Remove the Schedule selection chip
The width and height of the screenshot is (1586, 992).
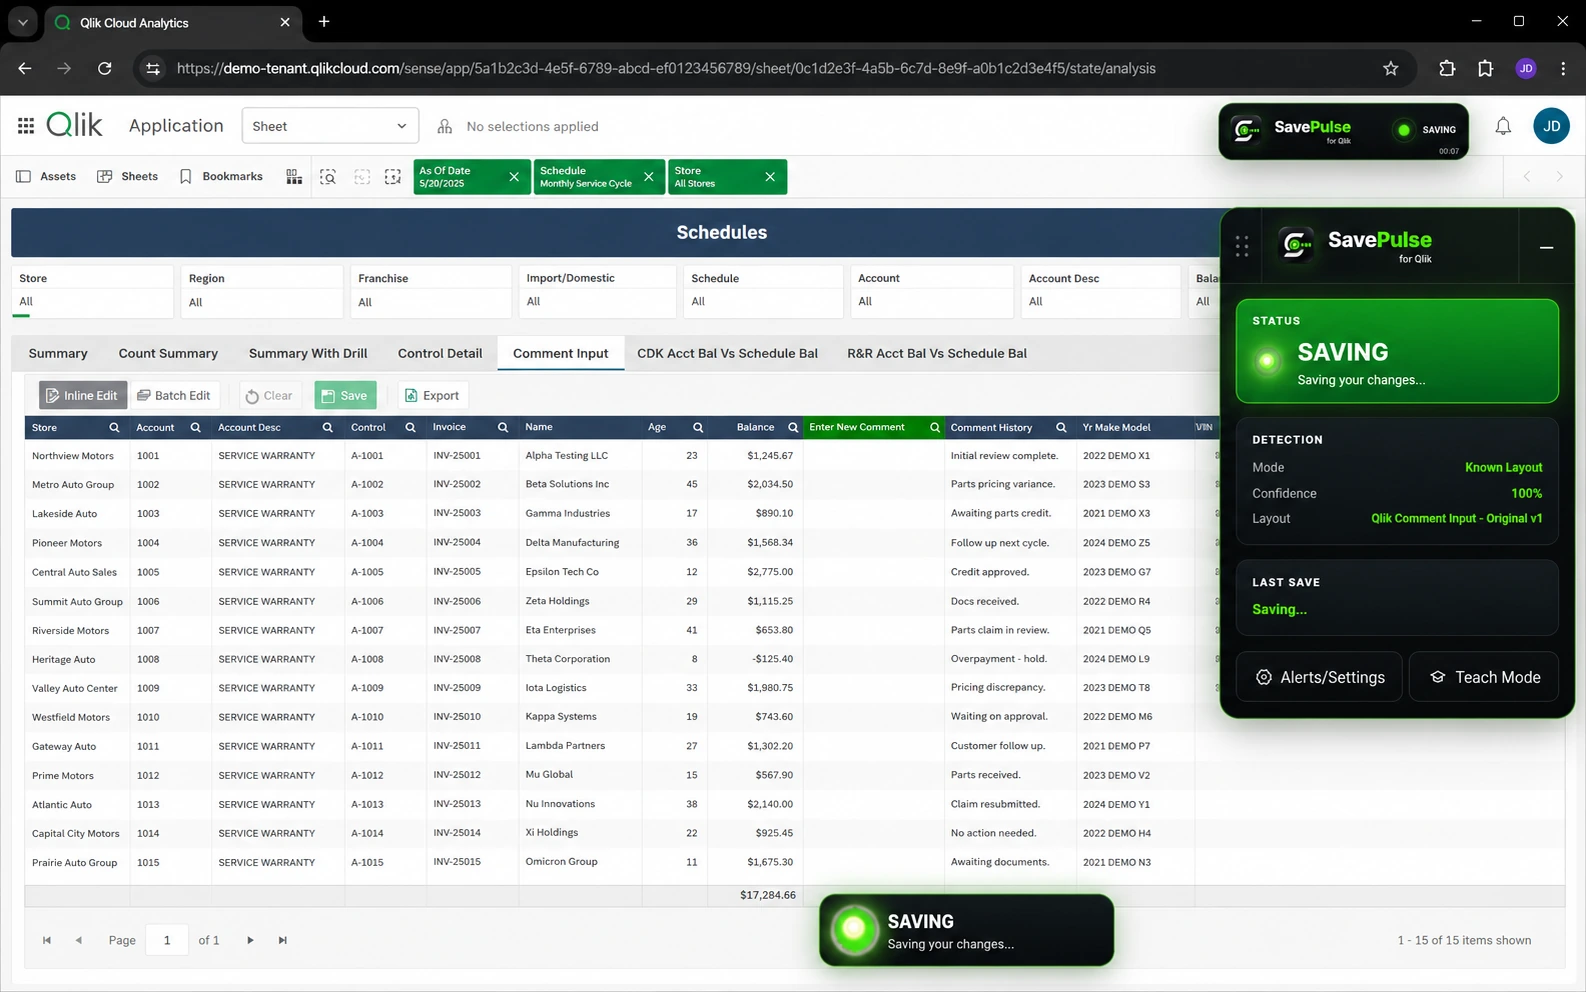coord(649,177)
